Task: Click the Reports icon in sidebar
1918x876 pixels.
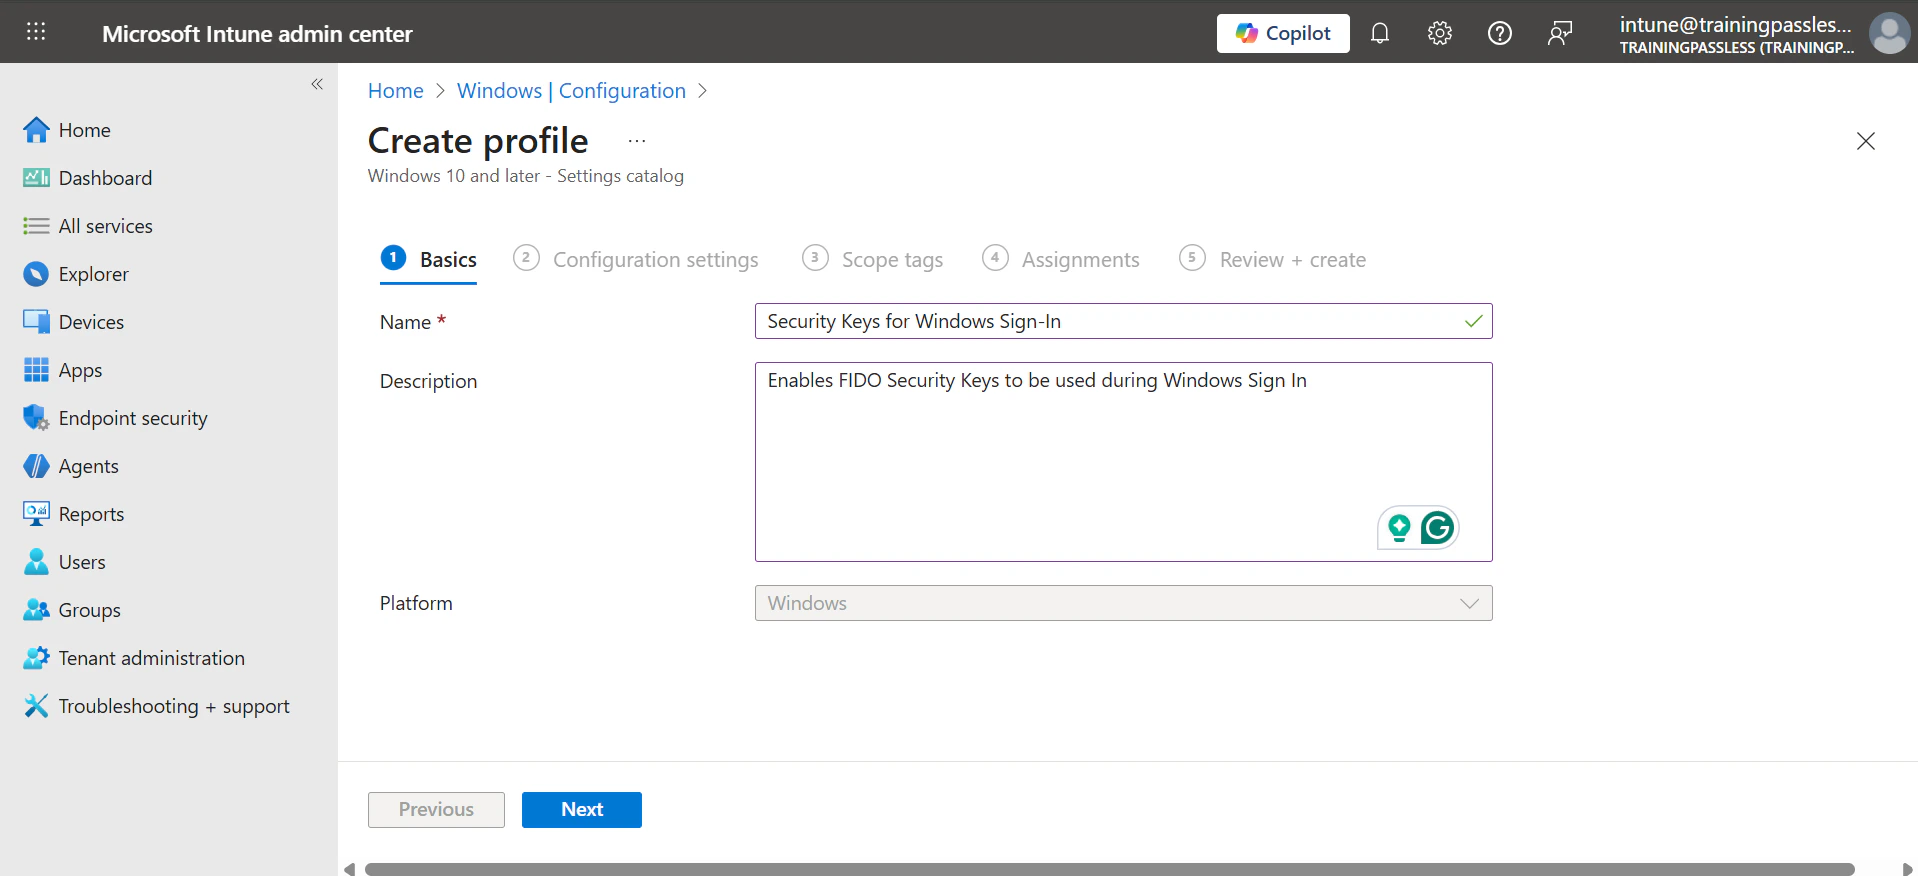Action: [x=36, y=514]
